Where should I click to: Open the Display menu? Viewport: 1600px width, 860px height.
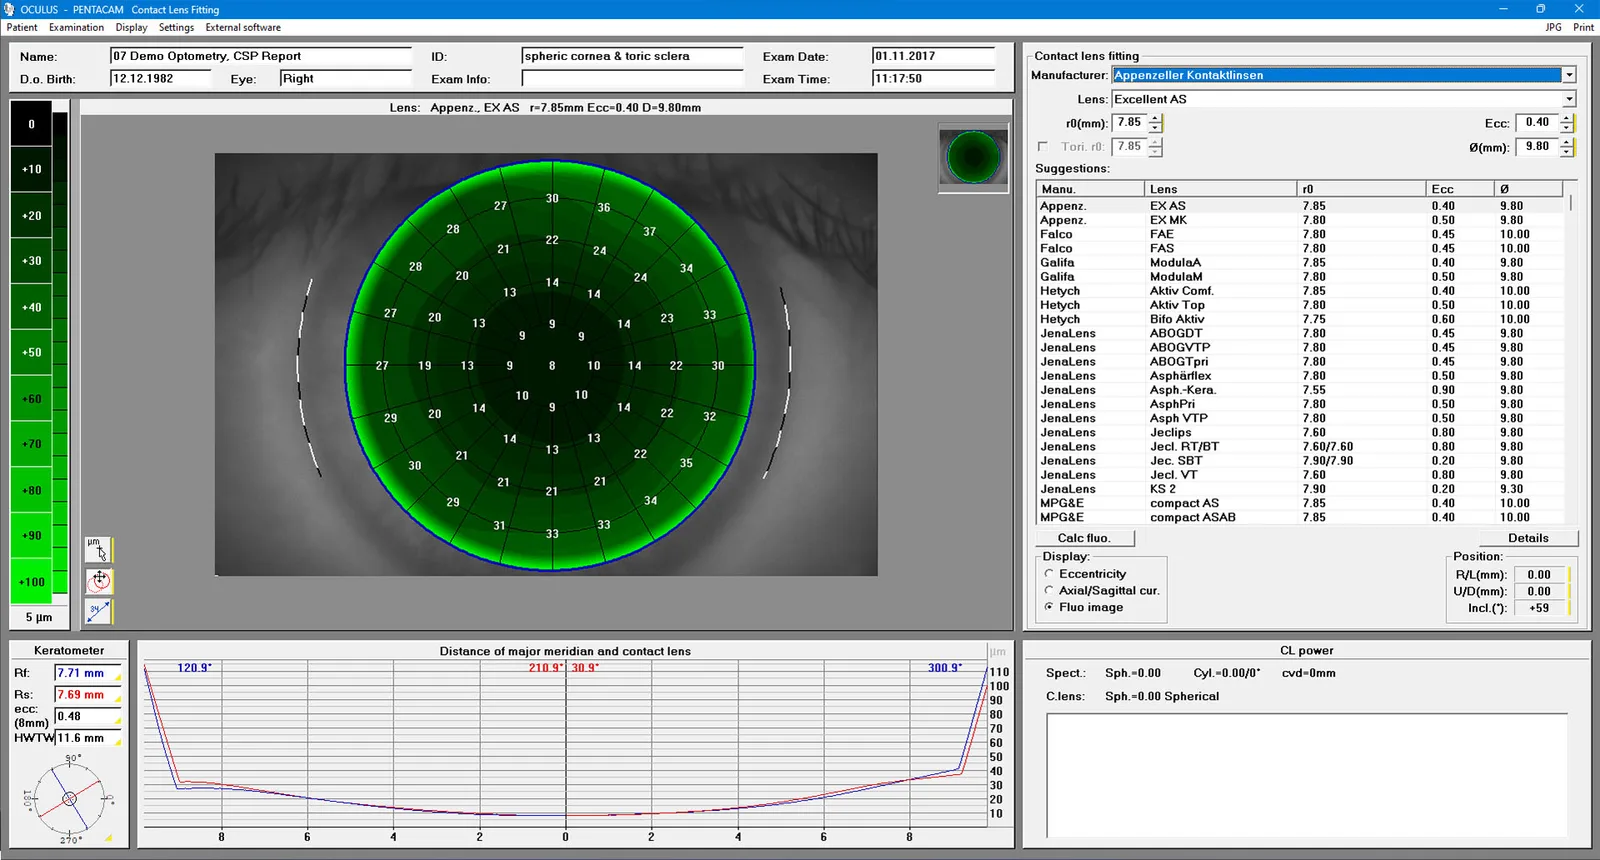[131, 27]
